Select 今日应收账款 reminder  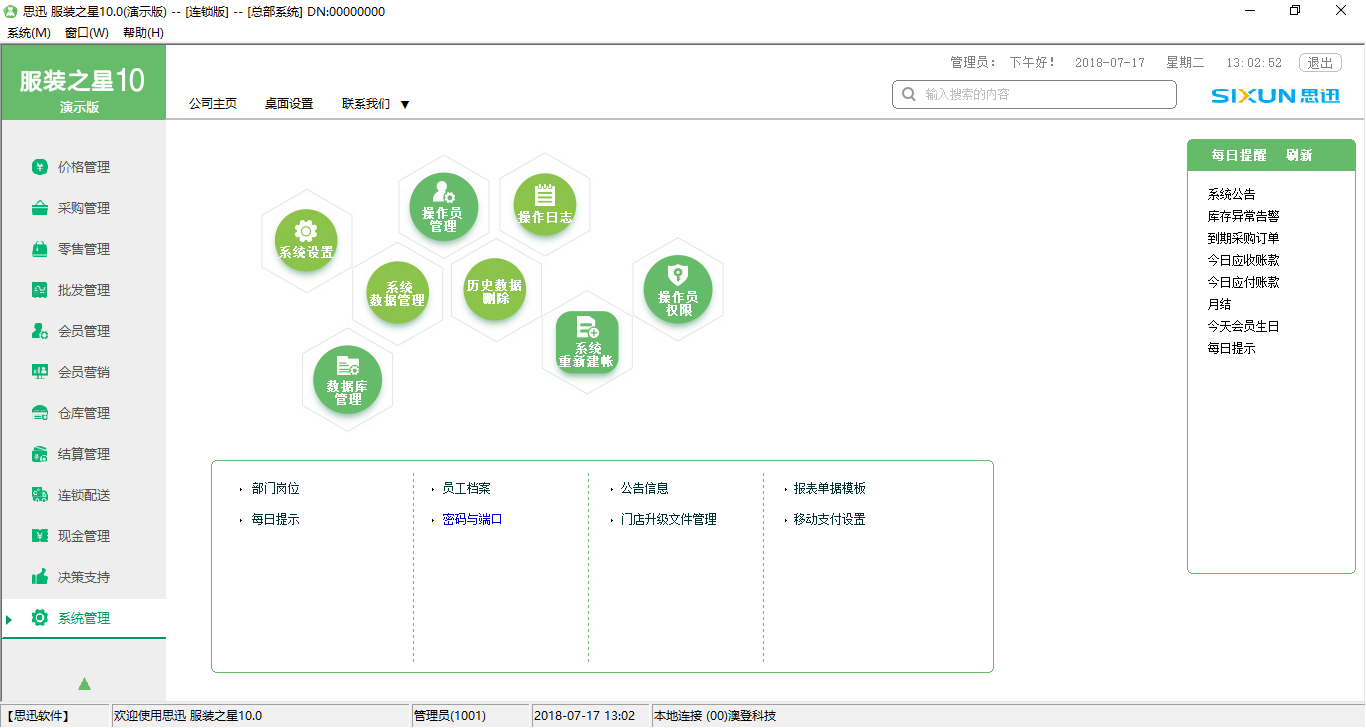click(x=1243, y=260)
